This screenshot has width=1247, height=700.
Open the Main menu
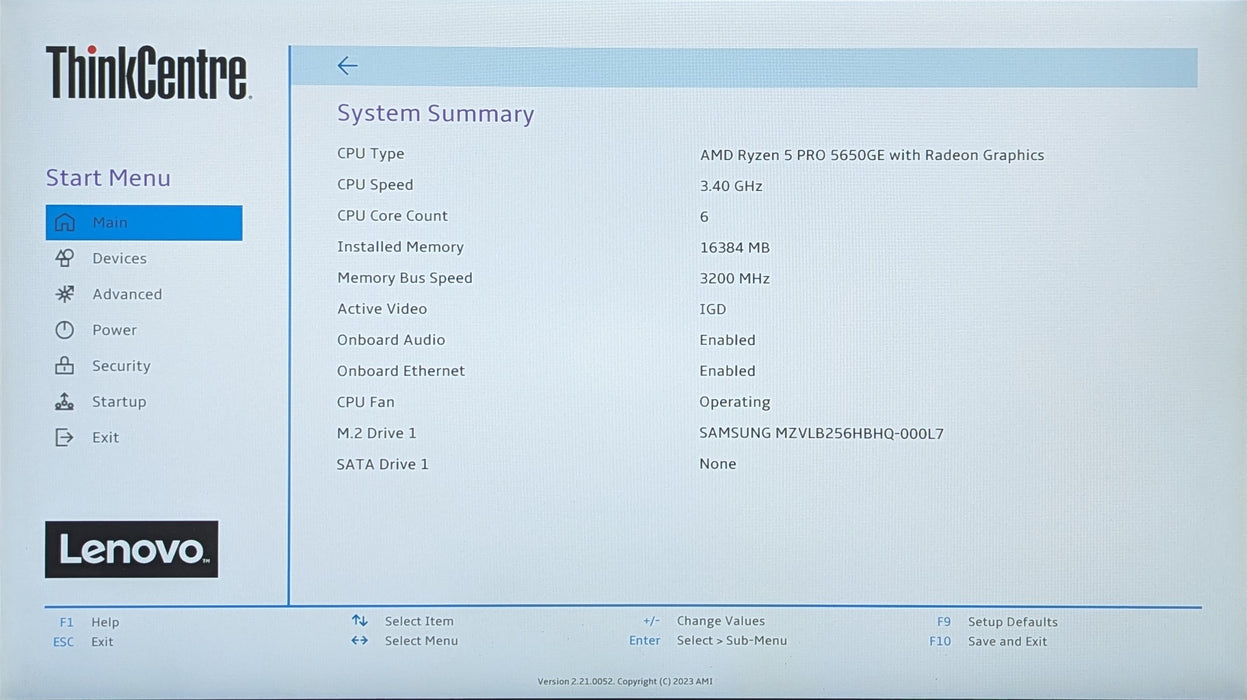pyautogui.click(x=144, y=223)
